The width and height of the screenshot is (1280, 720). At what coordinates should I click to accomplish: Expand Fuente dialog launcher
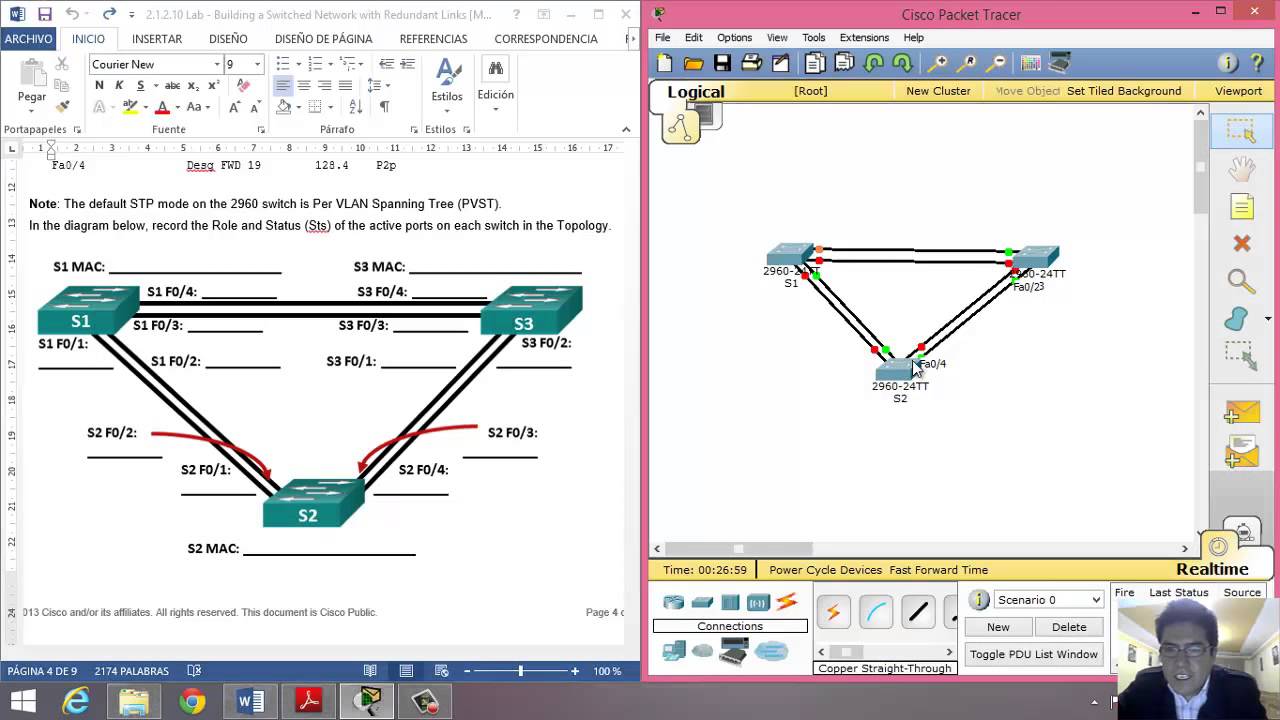pos(261,130)
